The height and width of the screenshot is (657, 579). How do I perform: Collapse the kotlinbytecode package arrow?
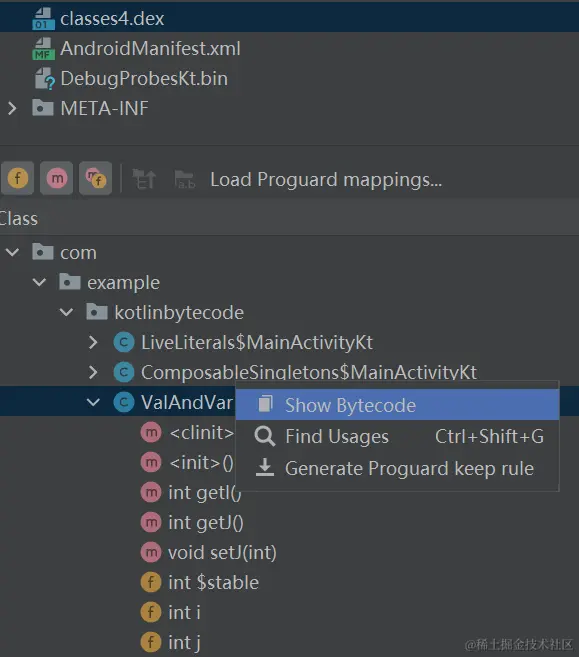pos(66,312)
